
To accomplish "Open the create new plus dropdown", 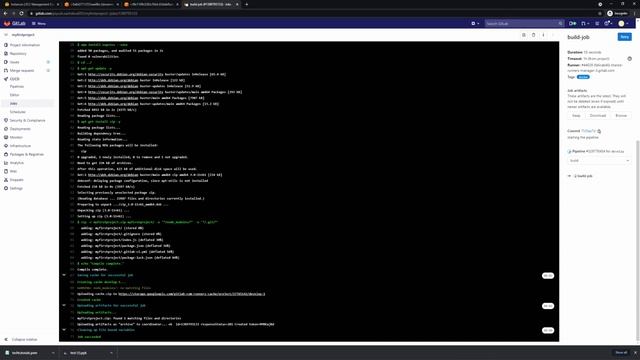I will click(475, 24).
